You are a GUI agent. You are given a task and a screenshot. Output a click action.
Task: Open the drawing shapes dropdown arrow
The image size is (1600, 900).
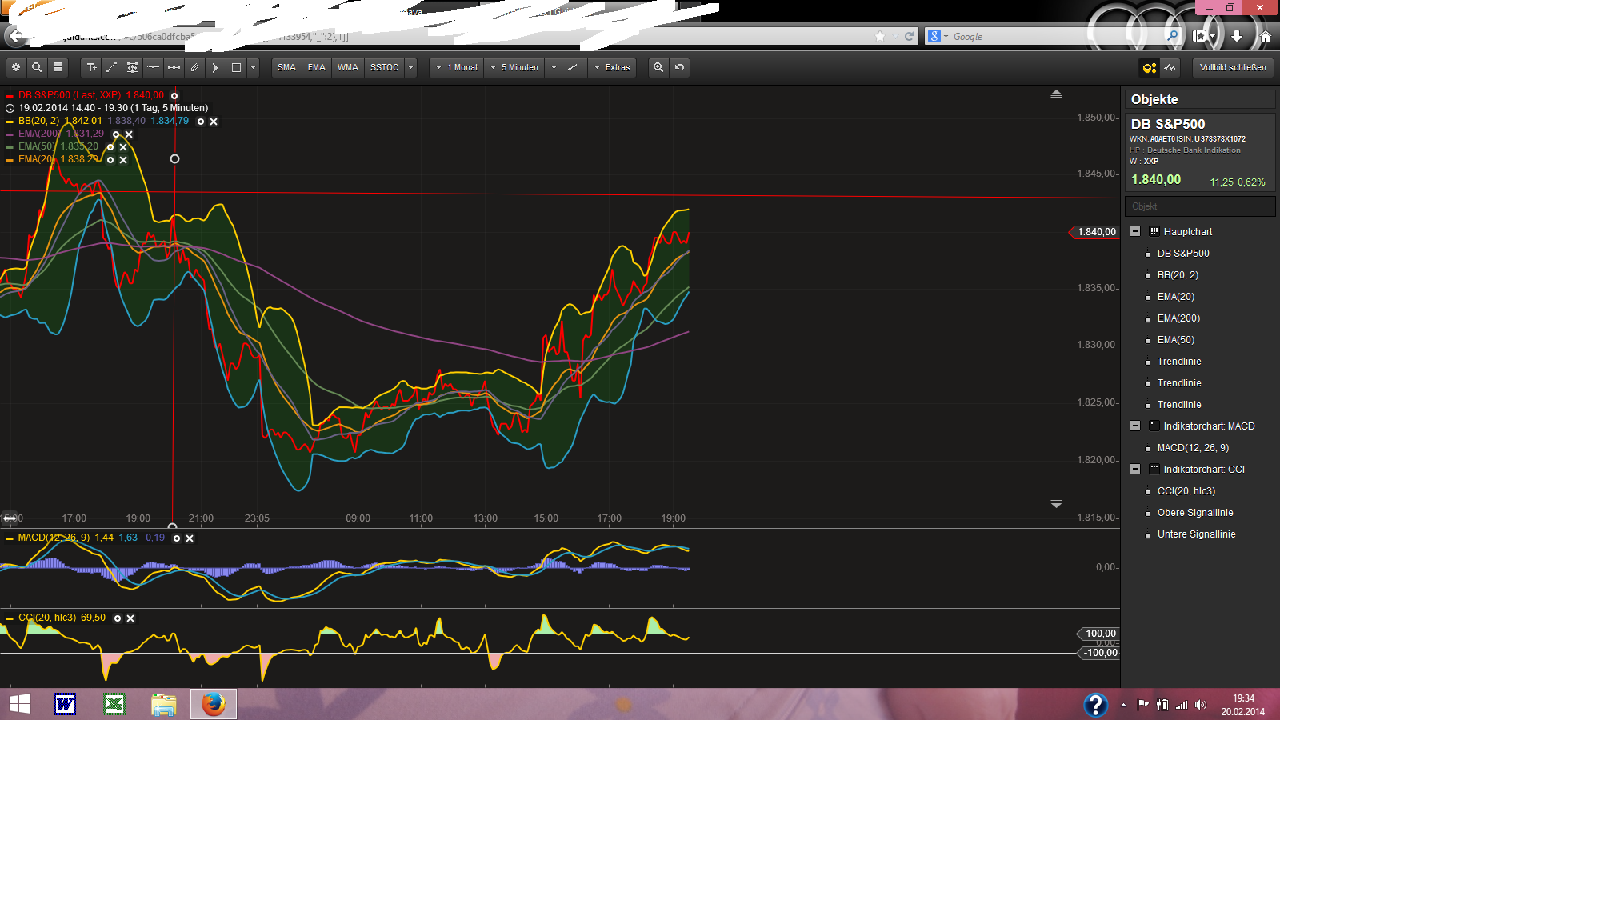[x=253, y=67]
